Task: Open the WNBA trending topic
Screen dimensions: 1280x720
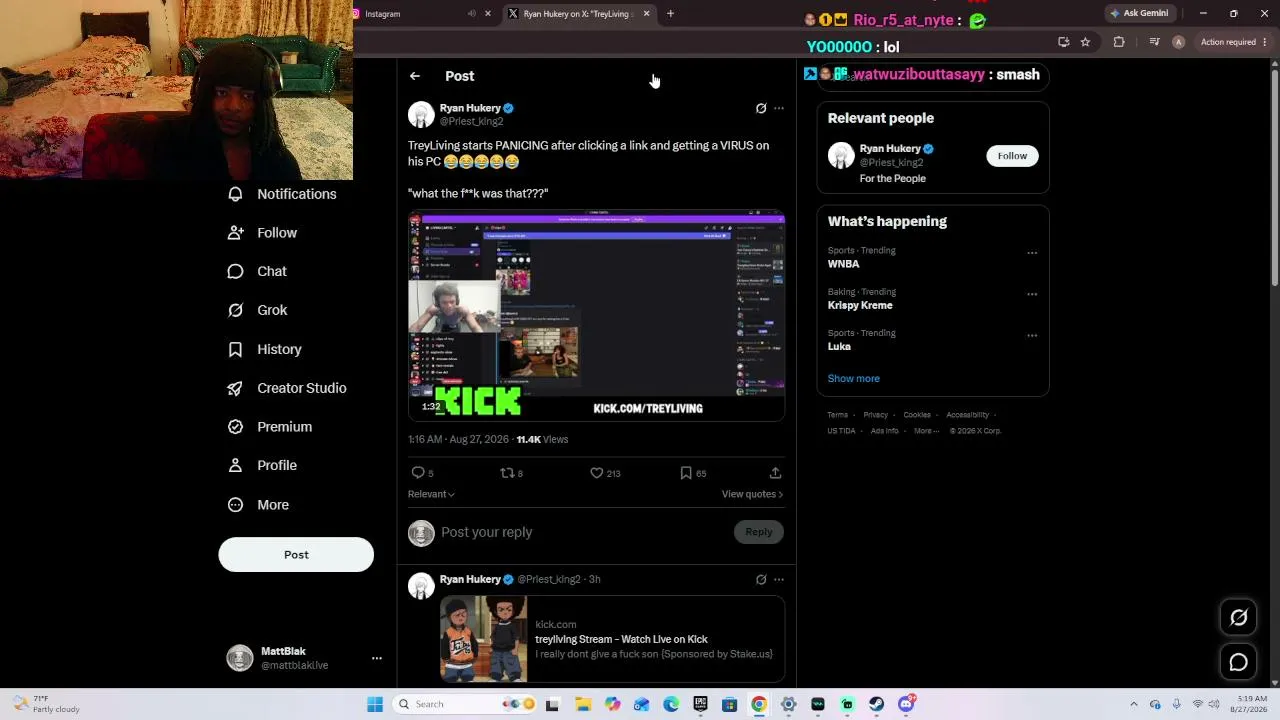Action: (843, 264)
